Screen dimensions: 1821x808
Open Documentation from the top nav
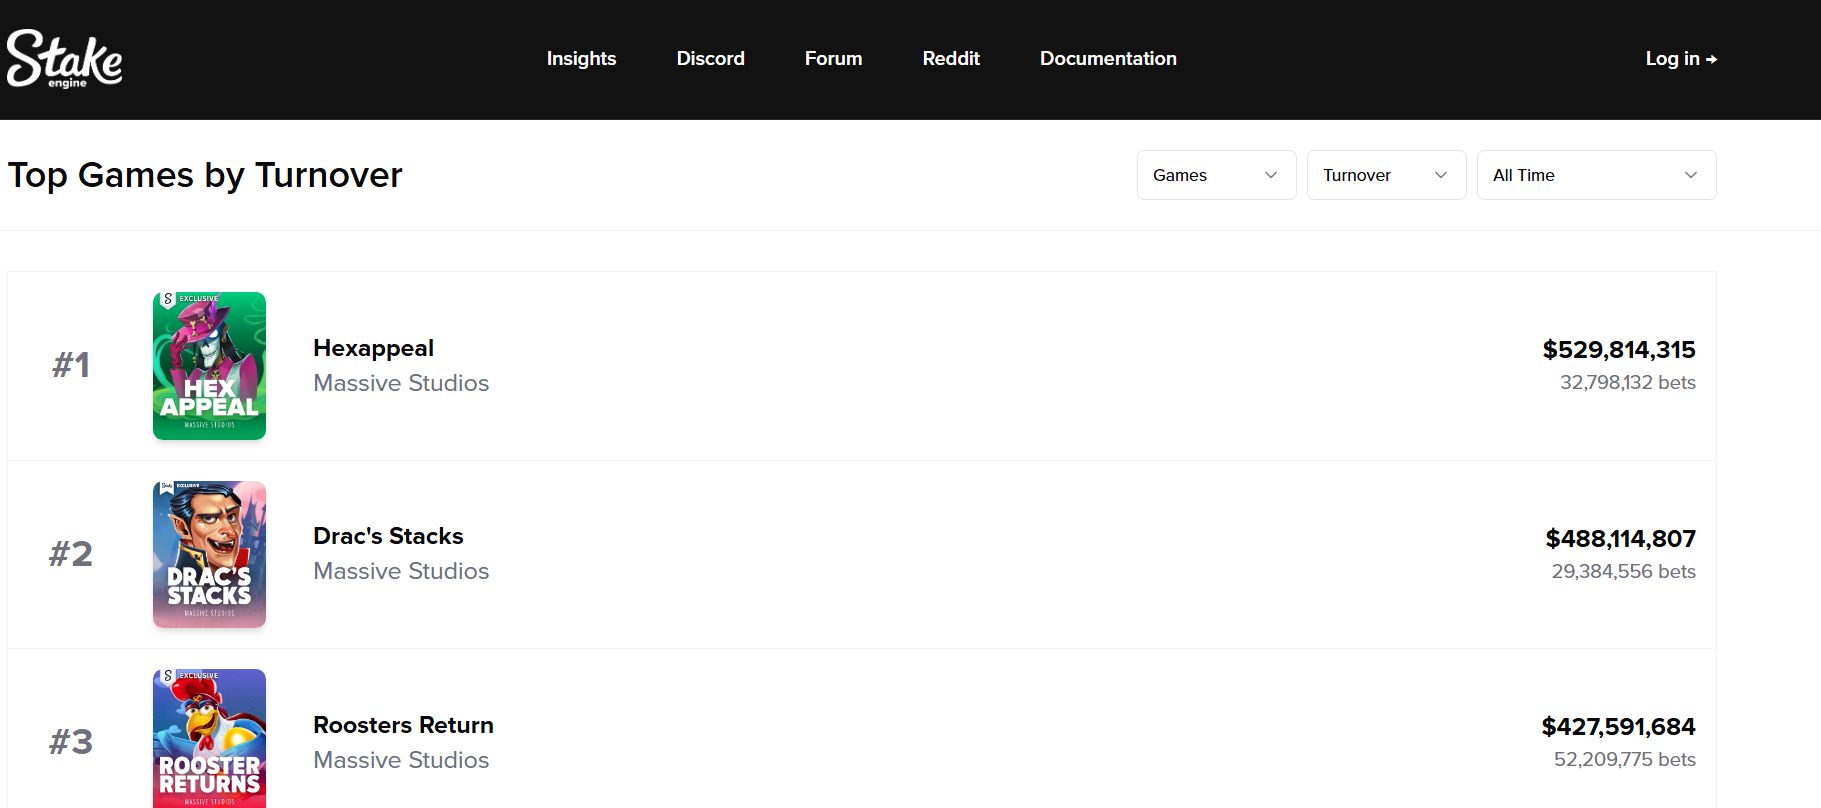pyautogui.click(x=1108, y=59)
